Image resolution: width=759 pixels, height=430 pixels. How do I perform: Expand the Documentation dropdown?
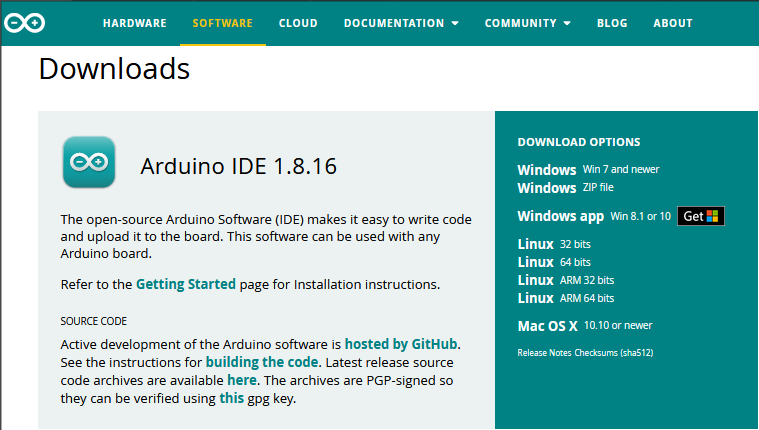[401, 23]
